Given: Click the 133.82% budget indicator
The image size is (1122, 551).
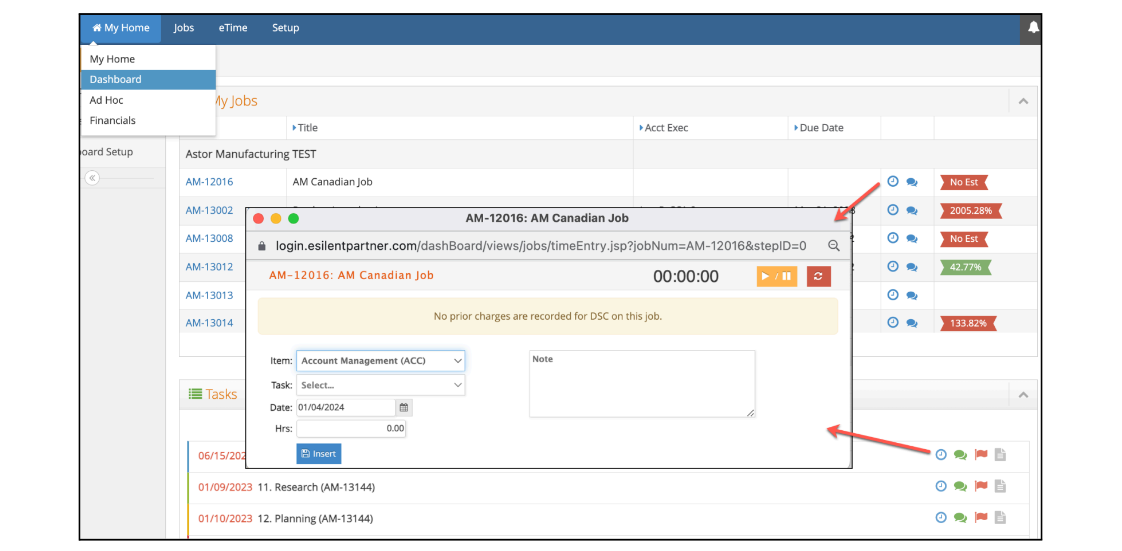Looking at the screenshot, I should pos(968,323).
